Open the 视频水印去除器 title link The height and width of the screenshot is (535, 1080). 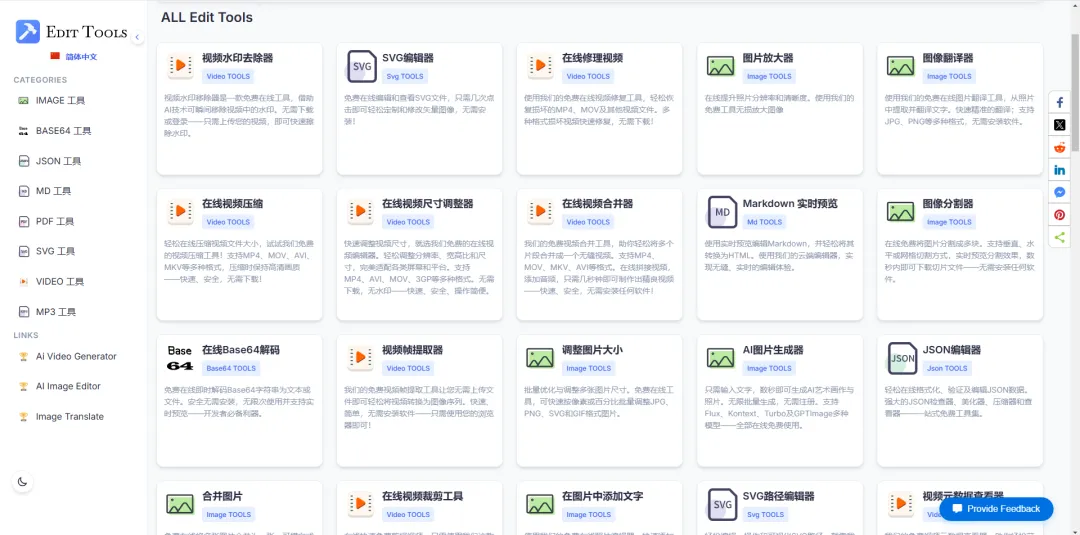point(237,58)
